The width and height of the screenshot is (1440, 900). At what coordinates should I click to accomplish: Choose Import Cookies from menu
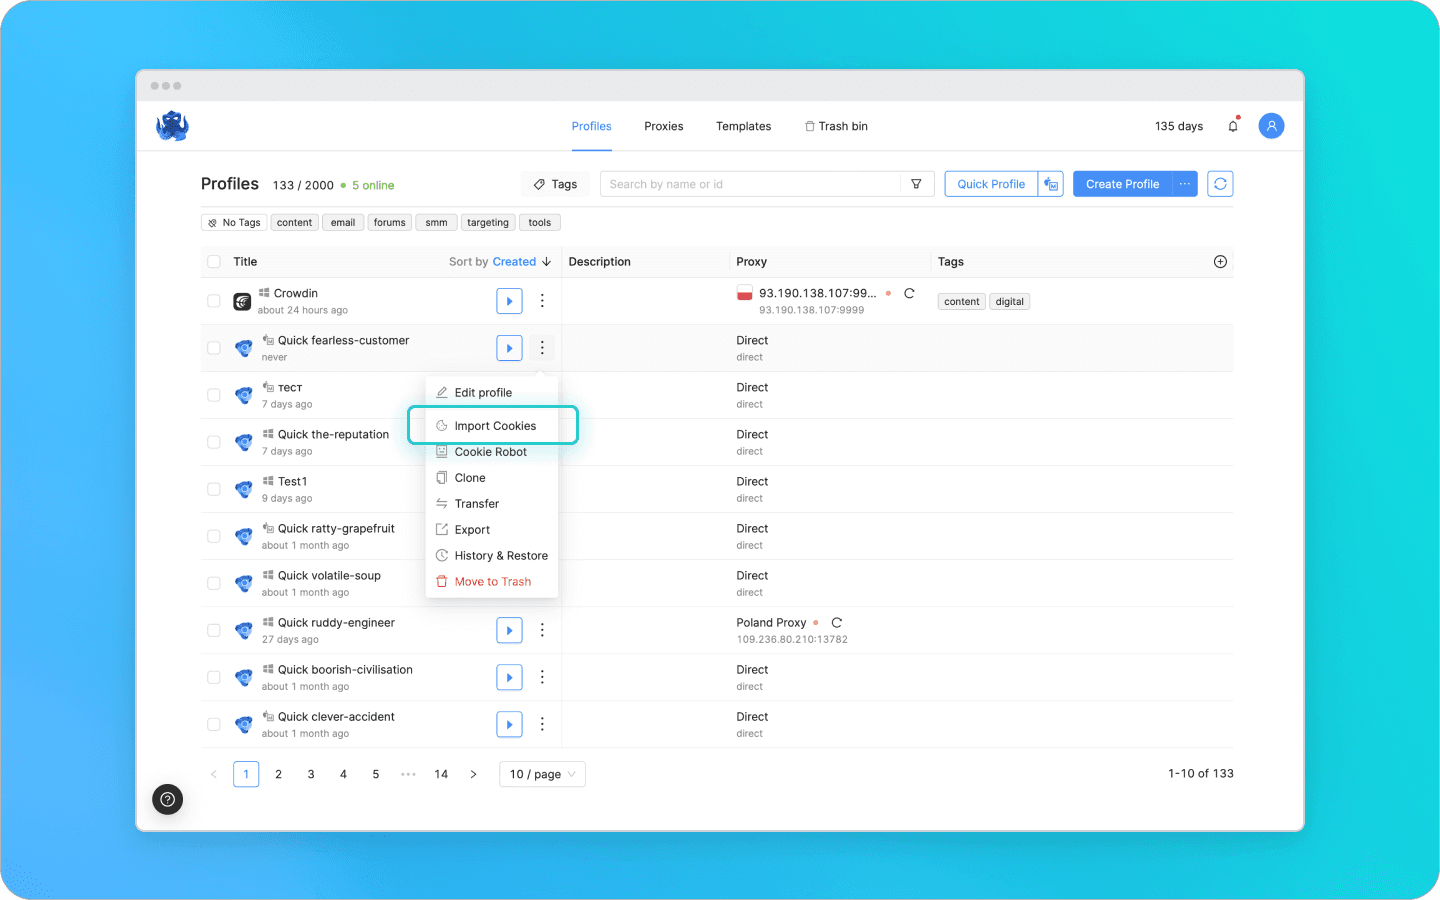coord(492,426)
